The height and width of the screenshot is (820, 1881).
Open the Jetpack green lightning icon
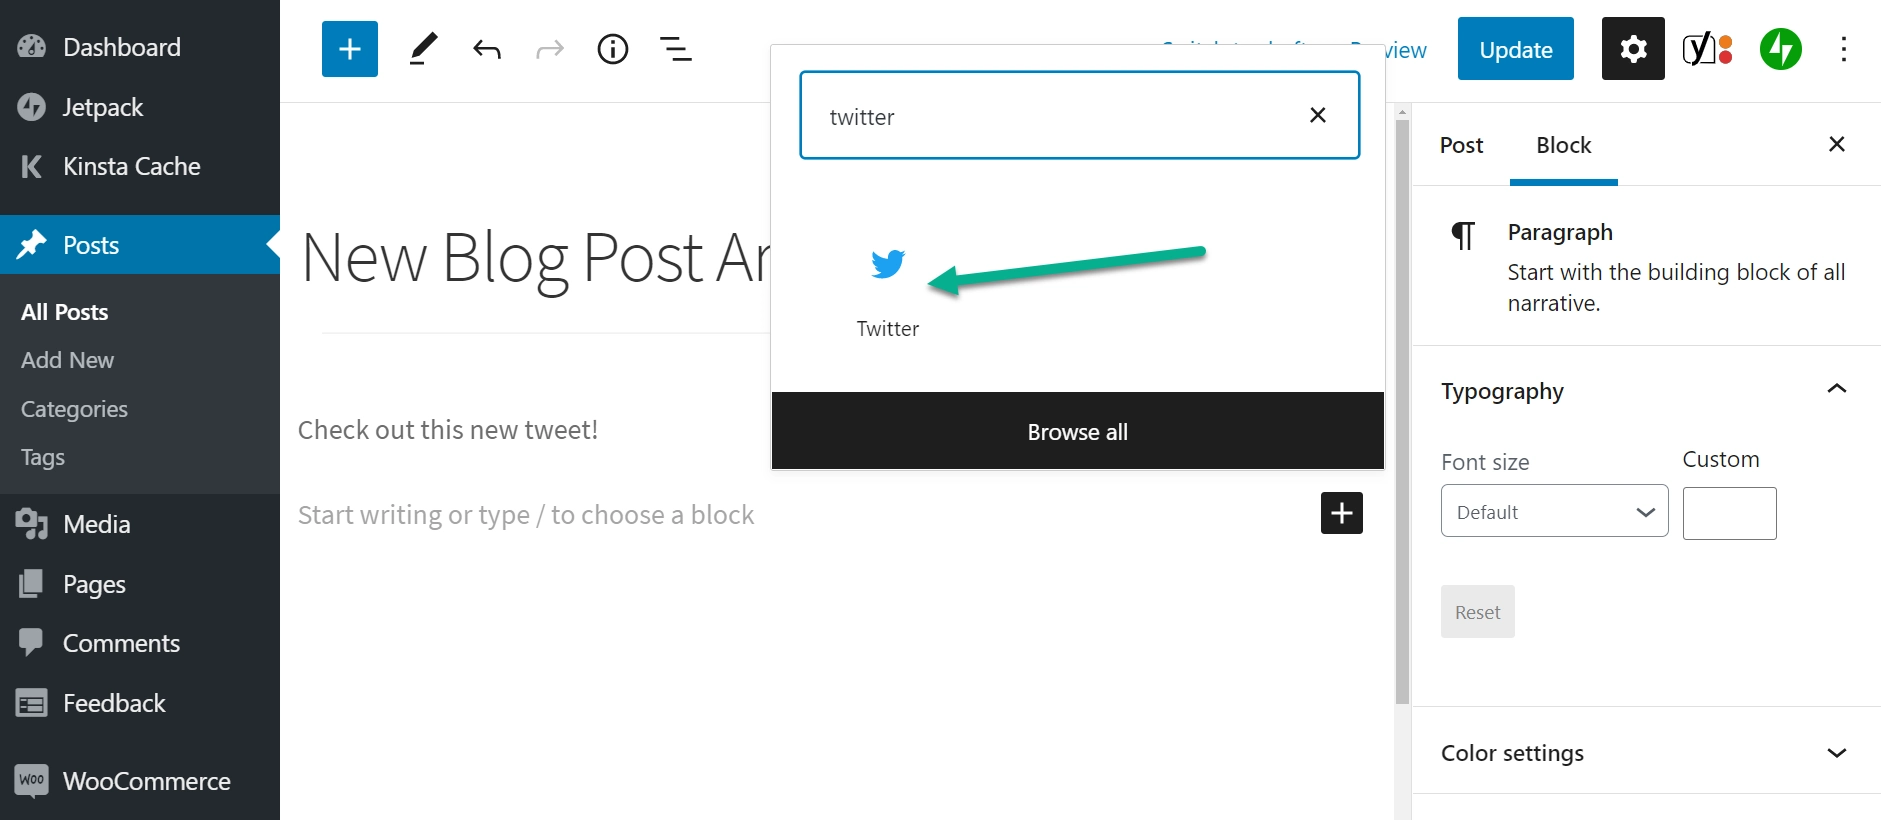(1781, 49)
